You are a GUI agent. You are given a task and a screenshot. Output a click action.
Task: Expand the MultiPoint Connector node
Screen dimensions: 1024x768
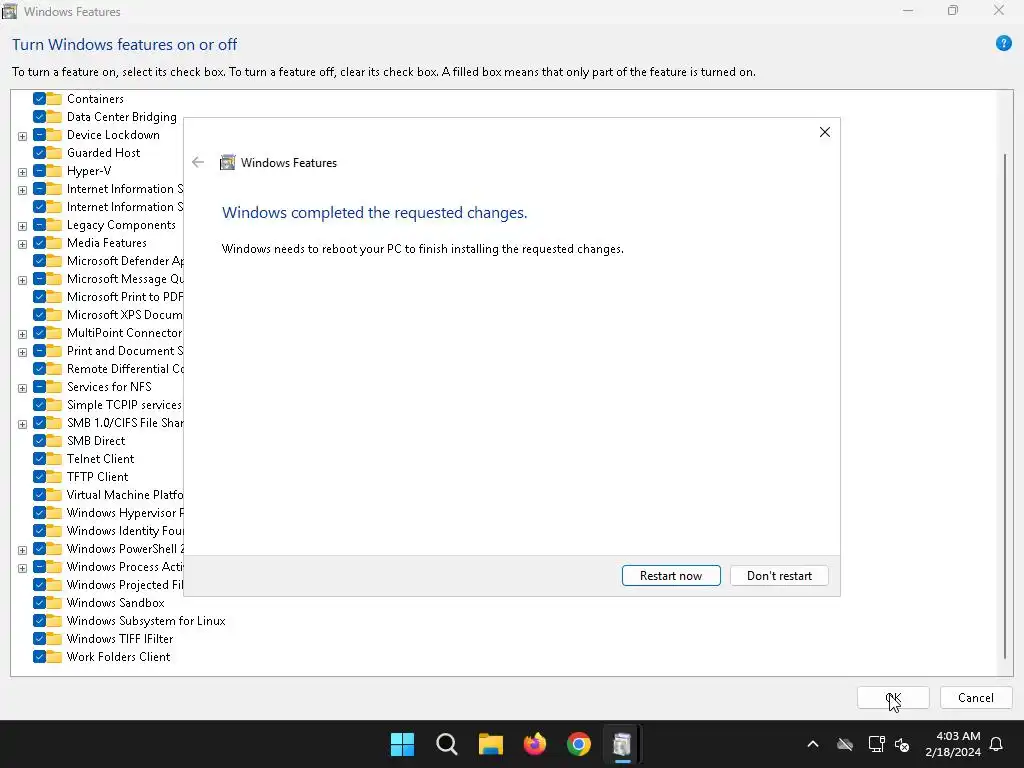pyautogui.click(x=22, y=334)
